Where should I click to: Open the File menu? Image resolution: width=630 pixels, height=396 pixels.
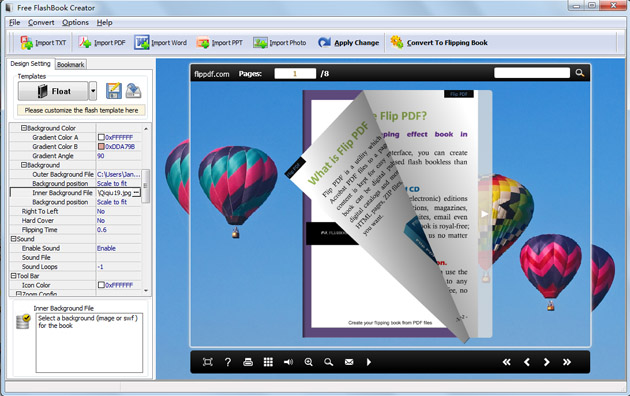point(14,22)
